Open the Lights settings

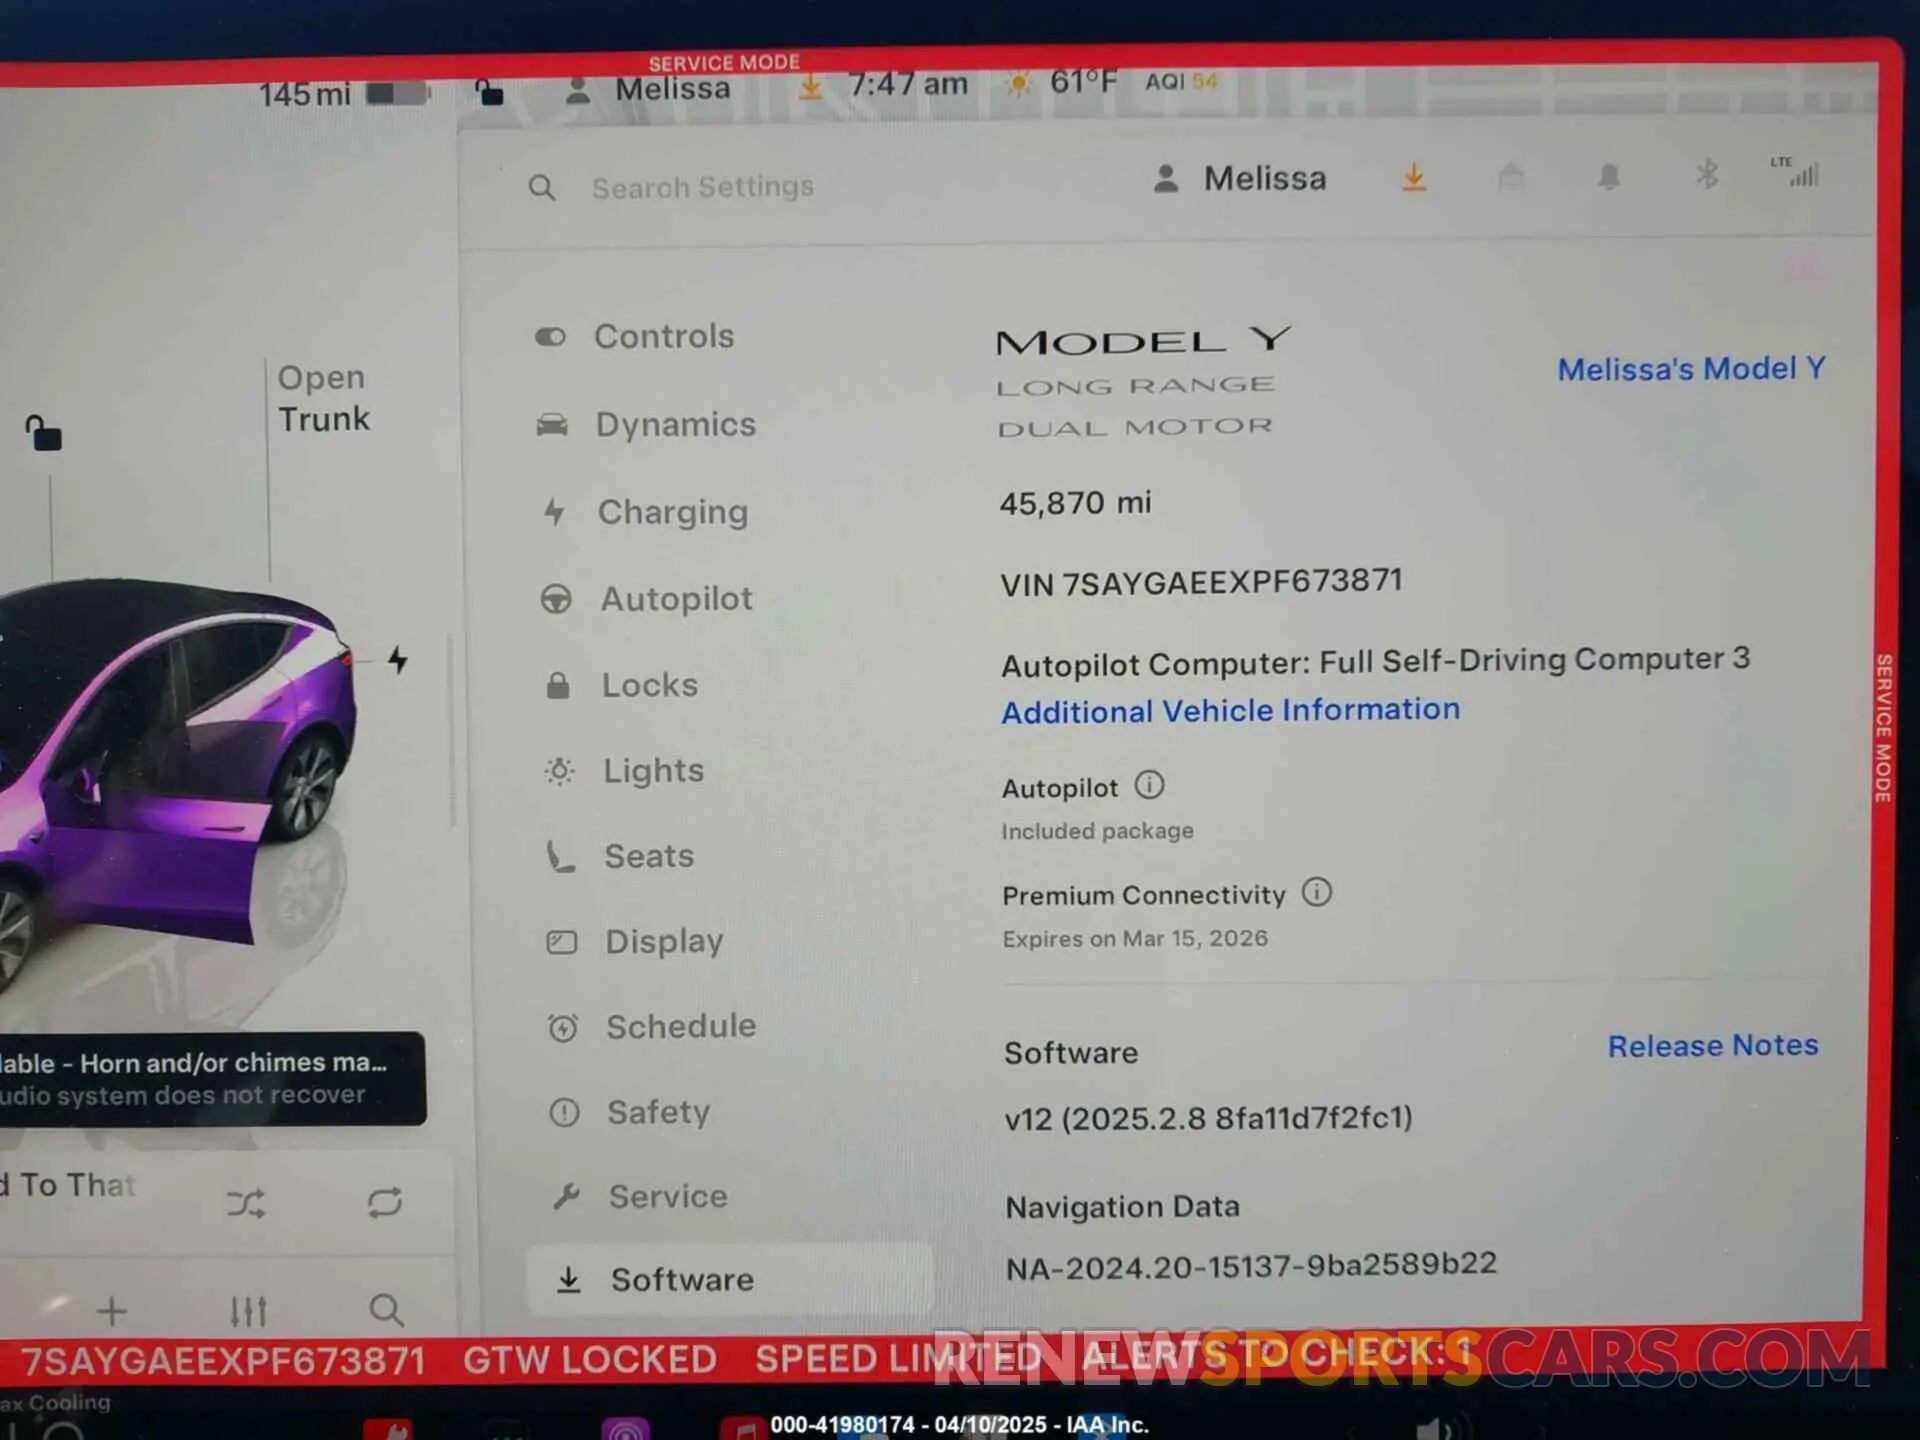click(x=624, y=771)
